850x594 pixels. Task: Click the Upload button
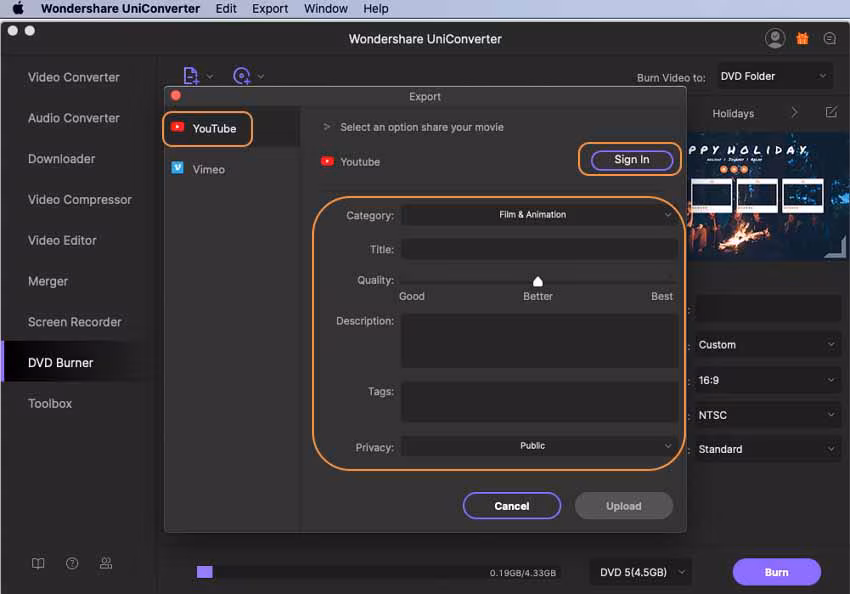623,506
